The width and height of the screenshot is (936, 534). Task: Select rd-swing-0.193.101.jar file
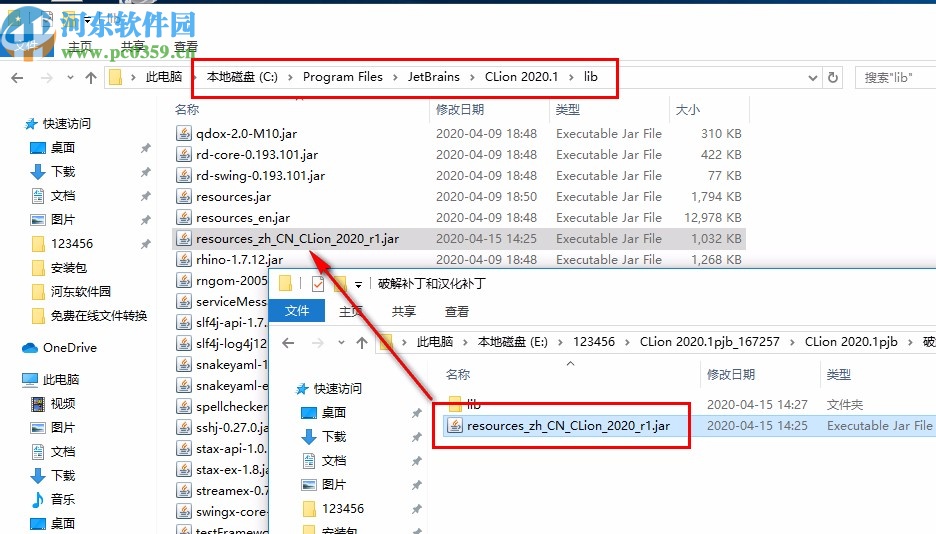point(260,175)
